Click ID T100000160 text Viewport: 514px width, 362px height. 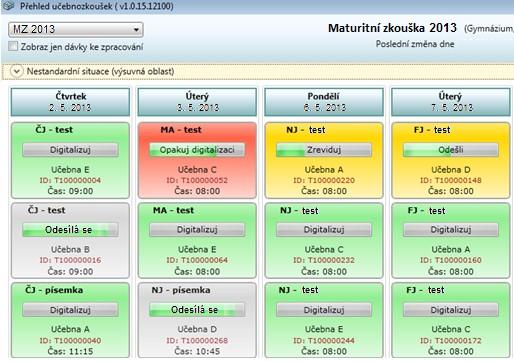pyautogui.click(x=451, y=260)
